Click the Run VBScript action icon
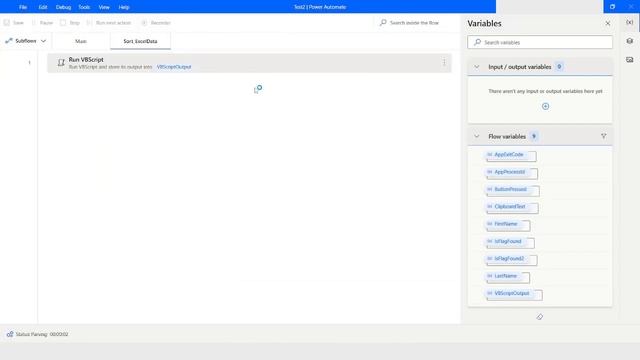The width and height of the screenshot is (640, 360). [x=61, y=62]
